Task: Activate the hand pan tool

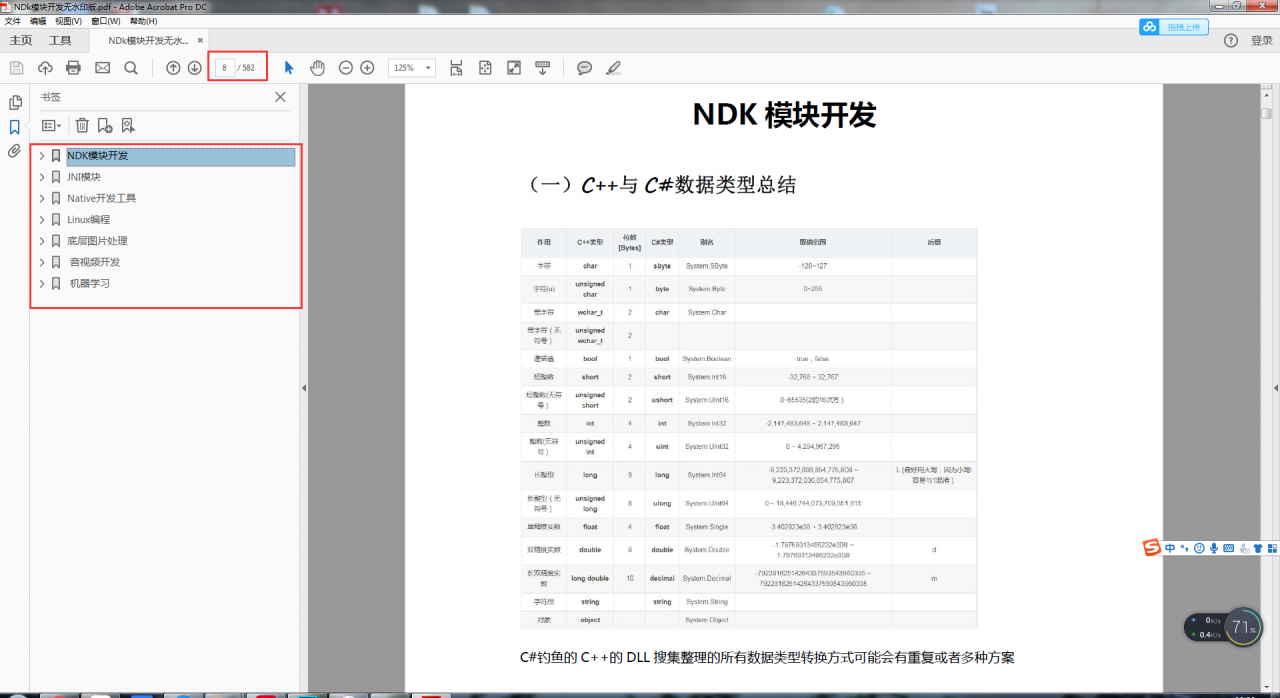Action: (317, 68)
